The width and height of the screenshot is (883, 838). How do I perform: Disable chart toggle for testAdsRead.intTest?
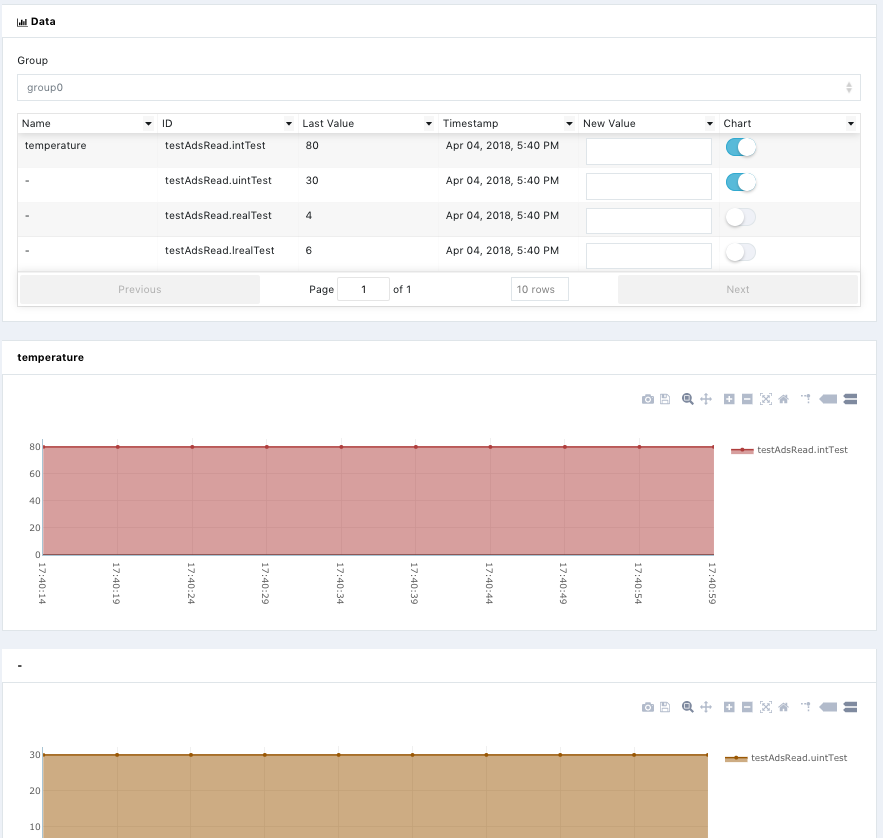coord(740,148)
